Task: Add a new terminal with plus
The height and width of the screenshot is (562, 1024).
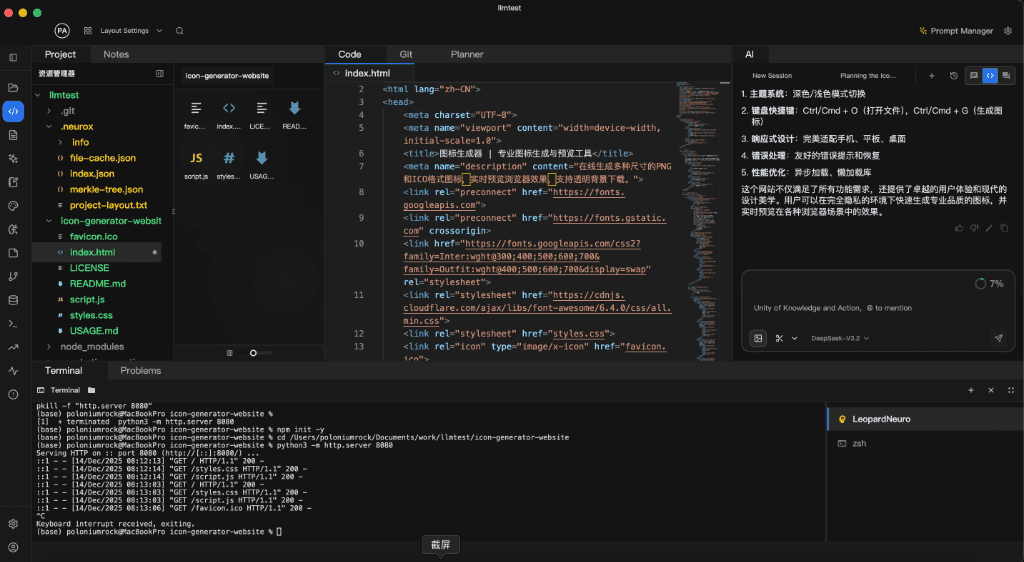Action: [x=971, y=390]
